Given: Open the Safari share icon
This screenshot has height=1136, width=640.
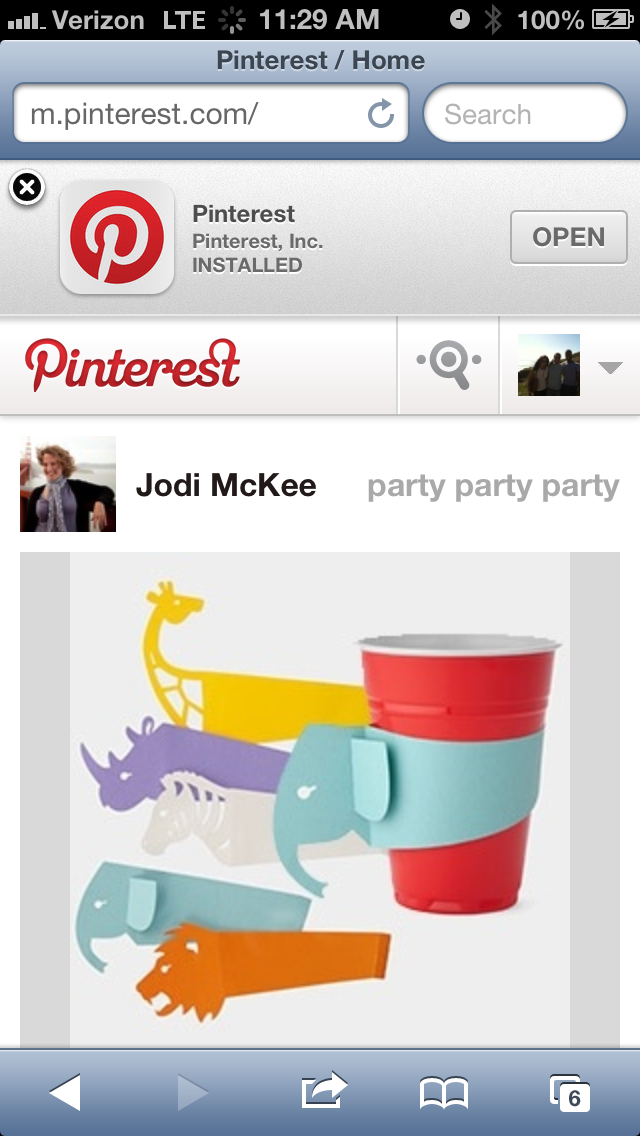Looking at the screenshot, I should pos(324,1090).
